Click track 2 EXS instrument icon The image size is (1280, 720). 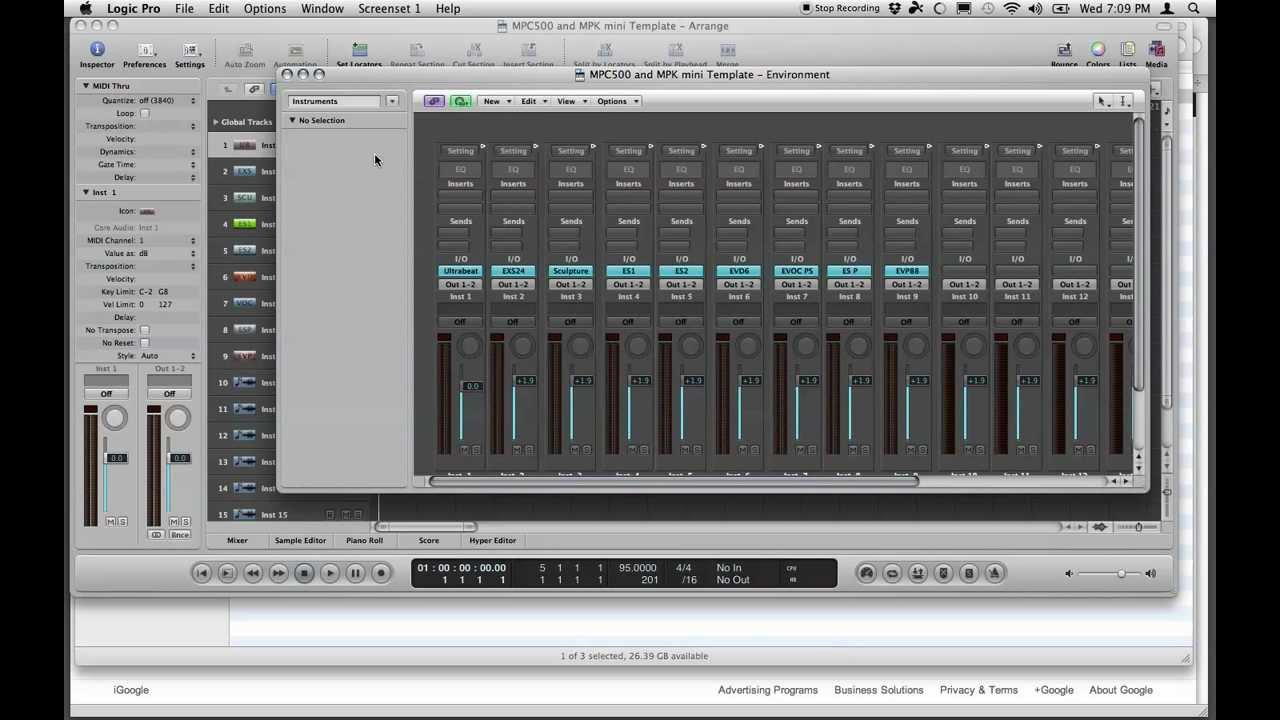click(x=244, y=171)
